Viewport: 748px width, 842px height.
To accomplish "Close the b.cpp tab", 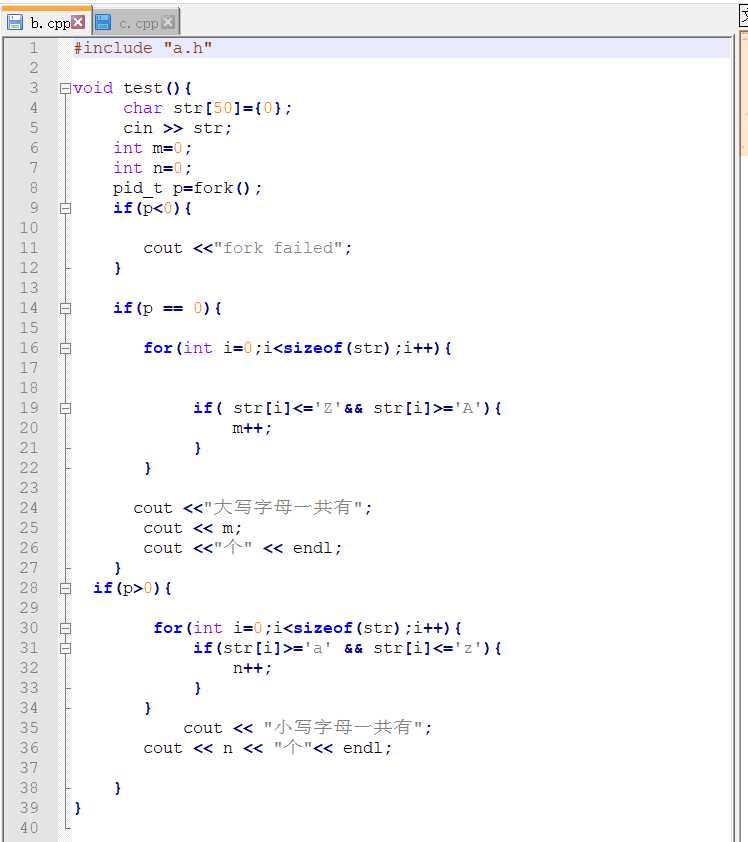I will (x=78, y=22).
